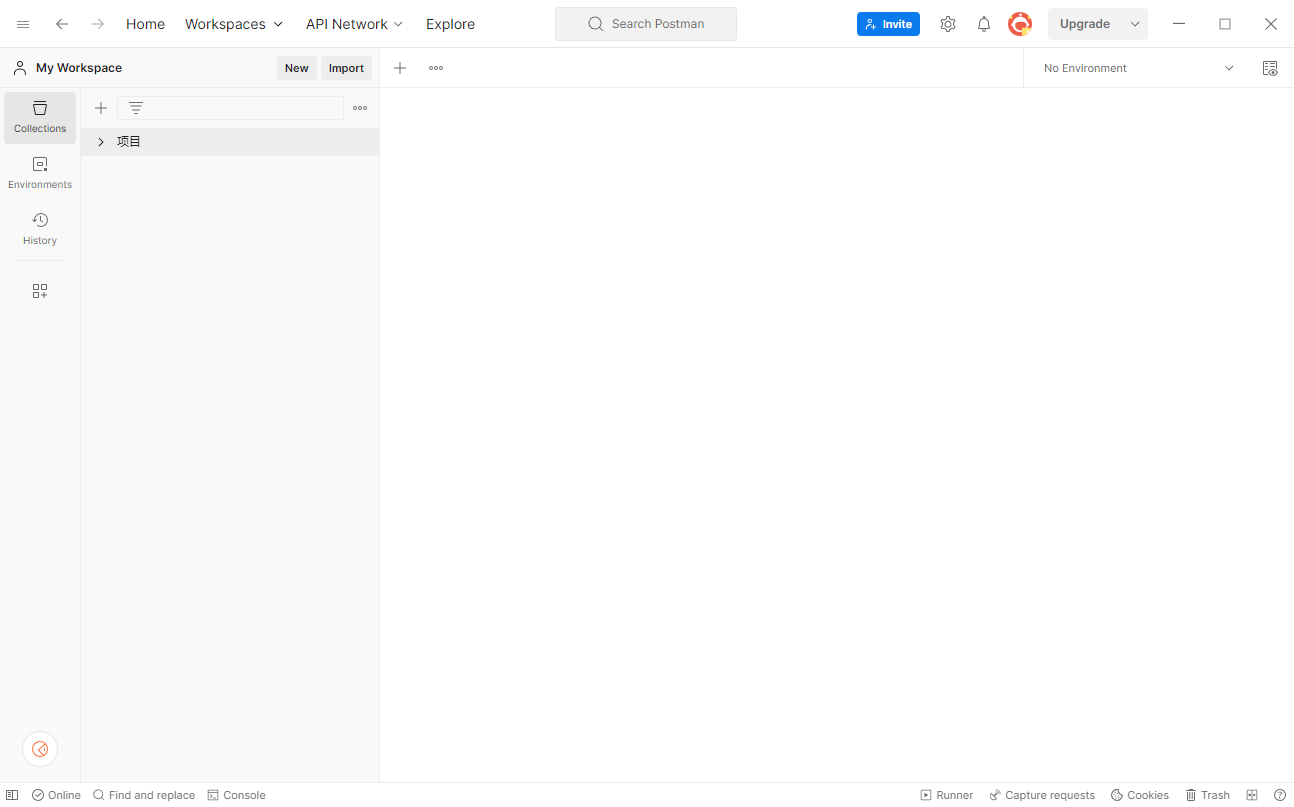Open Find and replace

click(144, 795)
